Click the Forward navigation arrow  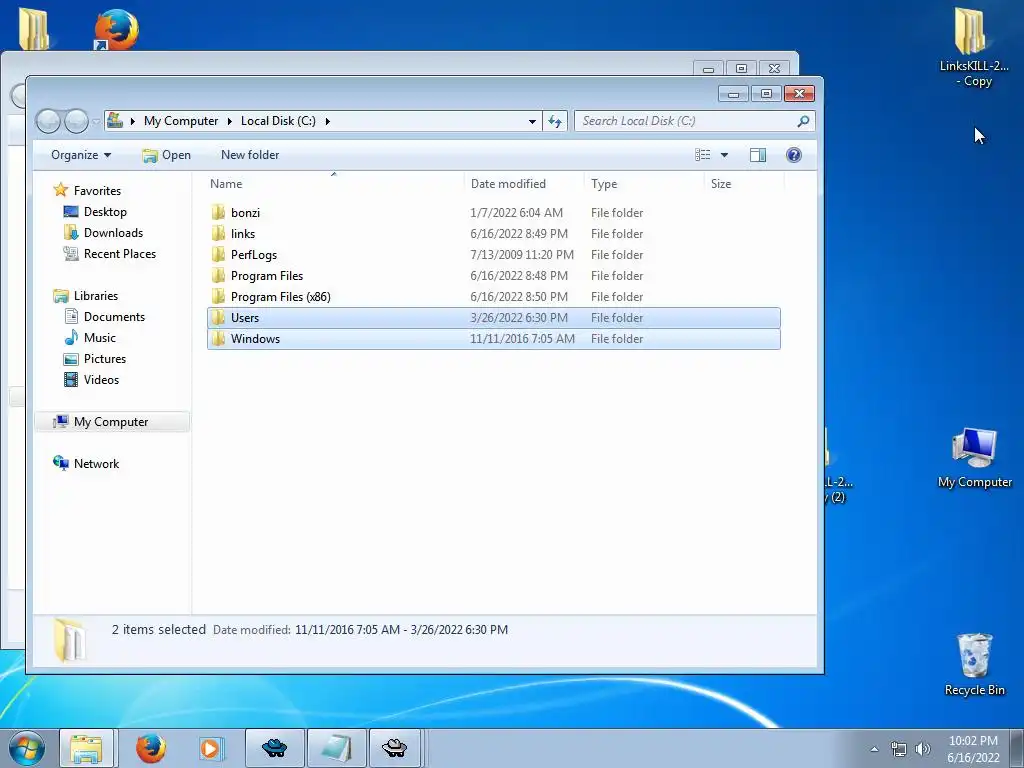pyautogui.click(x=76, y=121)
